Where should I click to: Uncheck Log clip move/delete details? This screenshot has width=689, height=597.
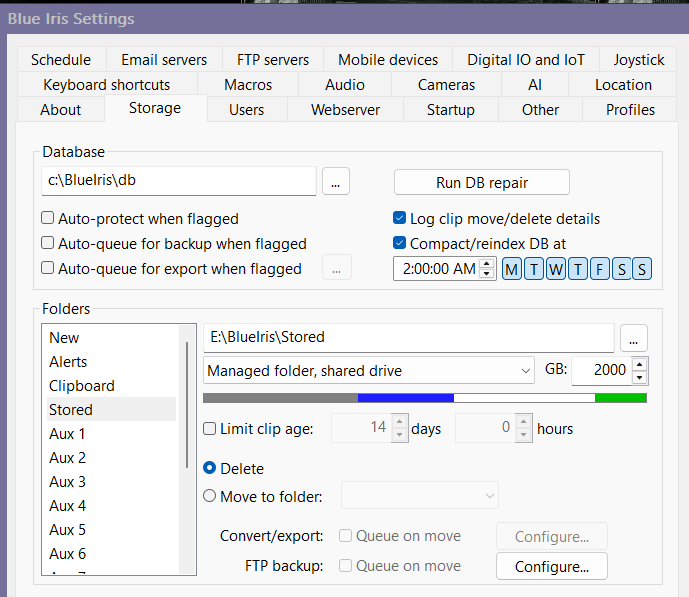400,218
